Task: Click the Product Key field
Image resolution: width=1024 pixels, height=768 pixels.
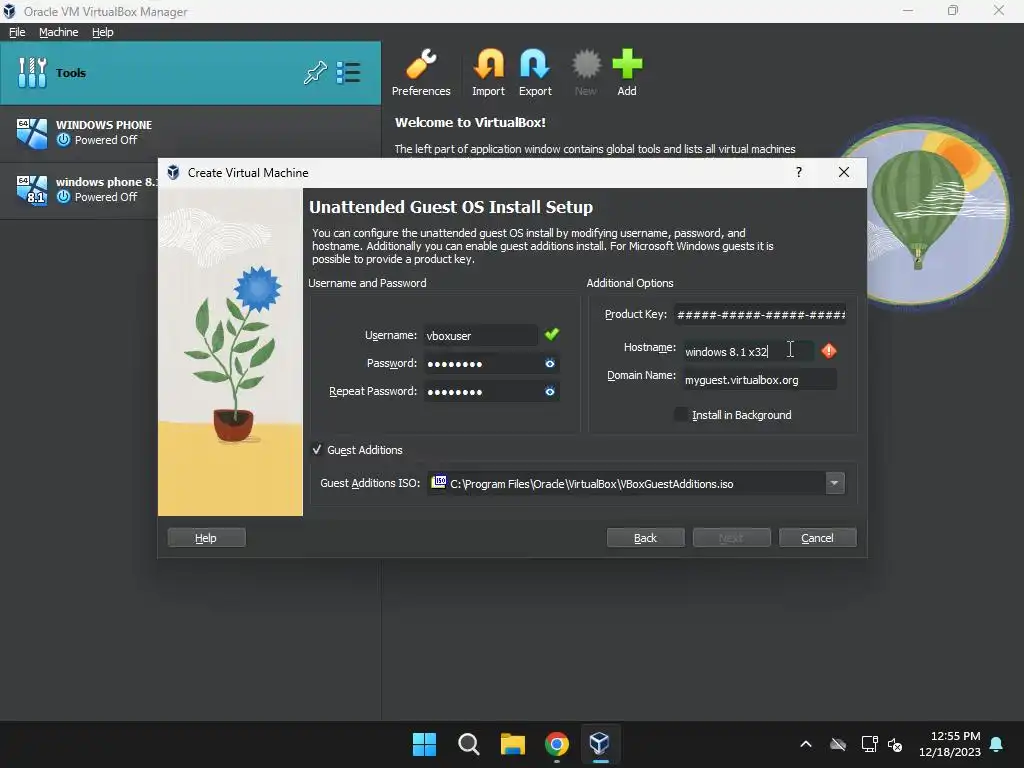Action: pos(761,315)
